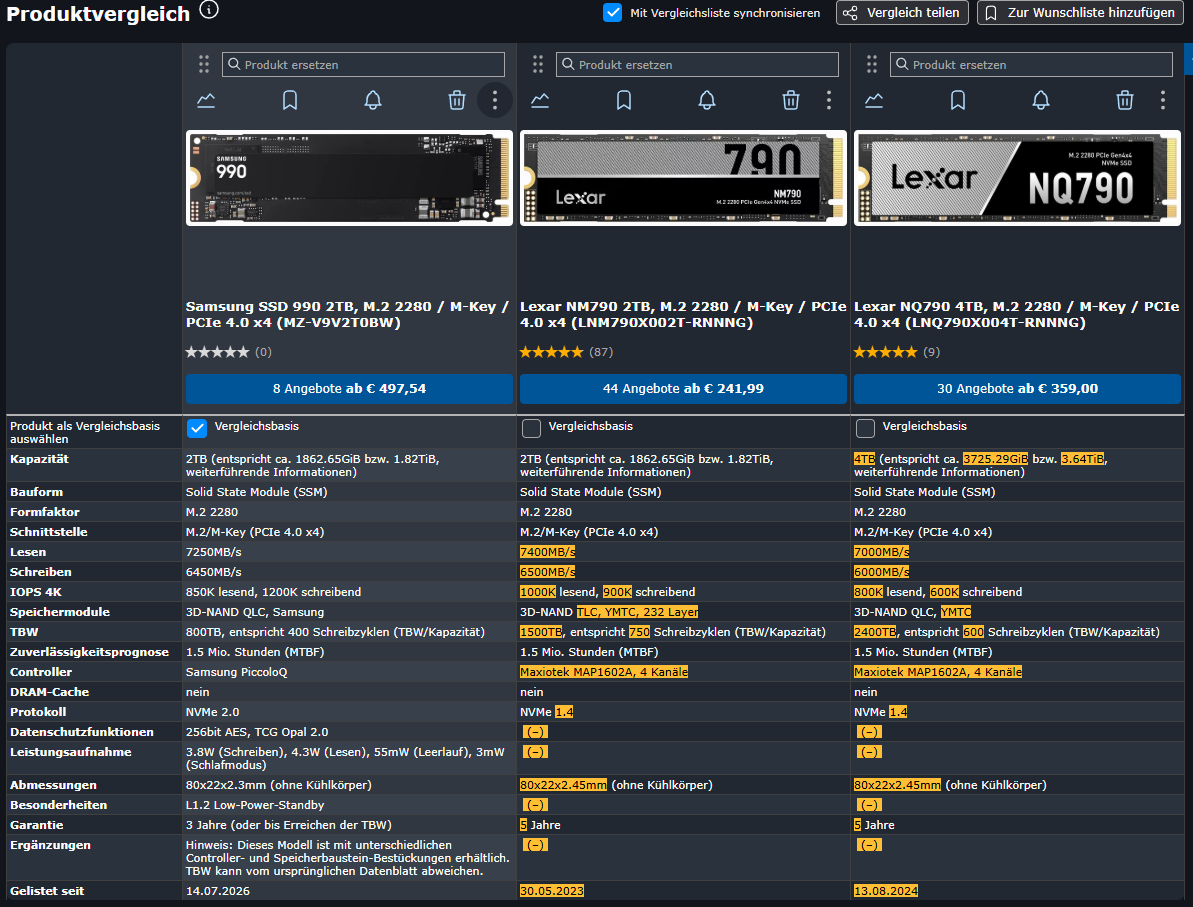Check Vergleichsbasis for Lexar NQ790
1193x907 pixels.
[x=865, y=428]
